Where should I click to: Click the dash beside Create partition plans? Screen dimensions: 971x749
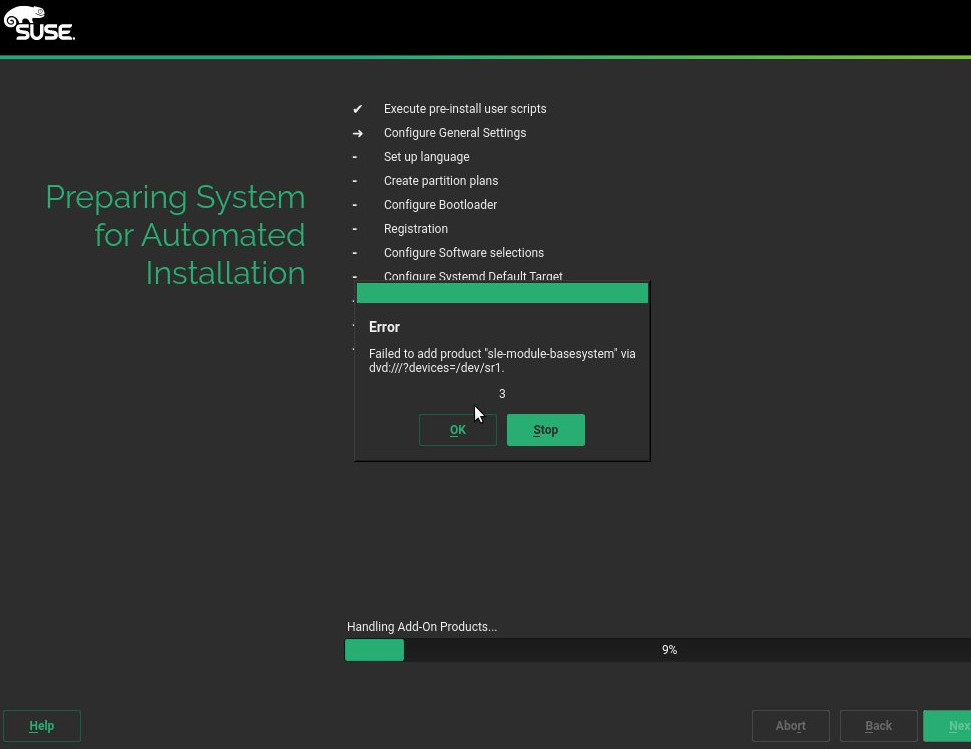point(354,181)
